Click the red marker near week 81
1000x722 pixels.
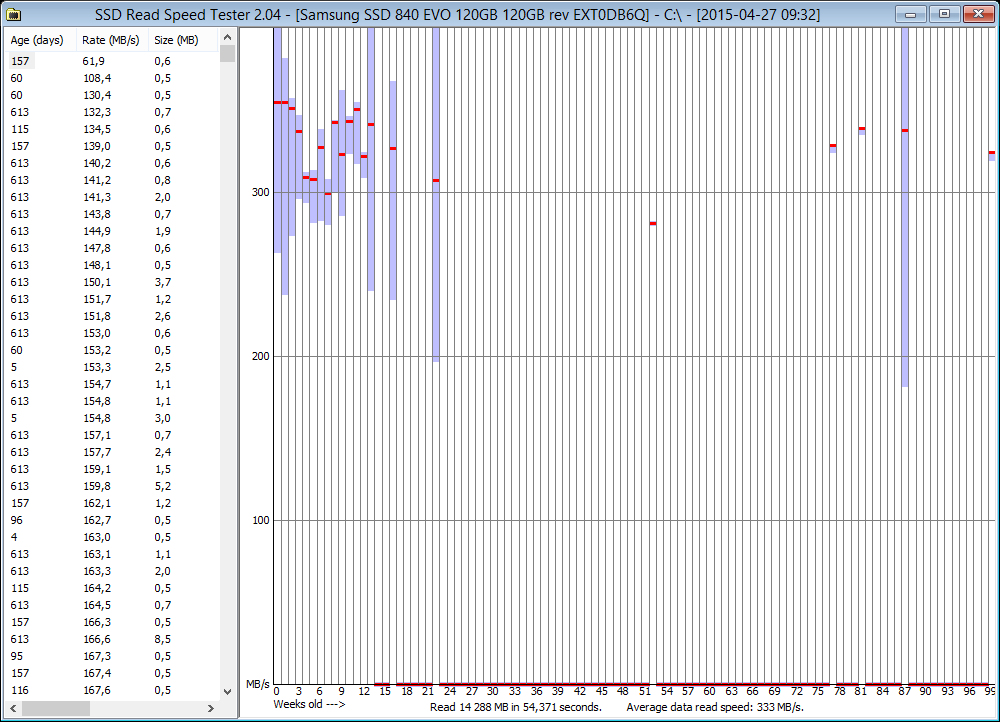point(862,129)
